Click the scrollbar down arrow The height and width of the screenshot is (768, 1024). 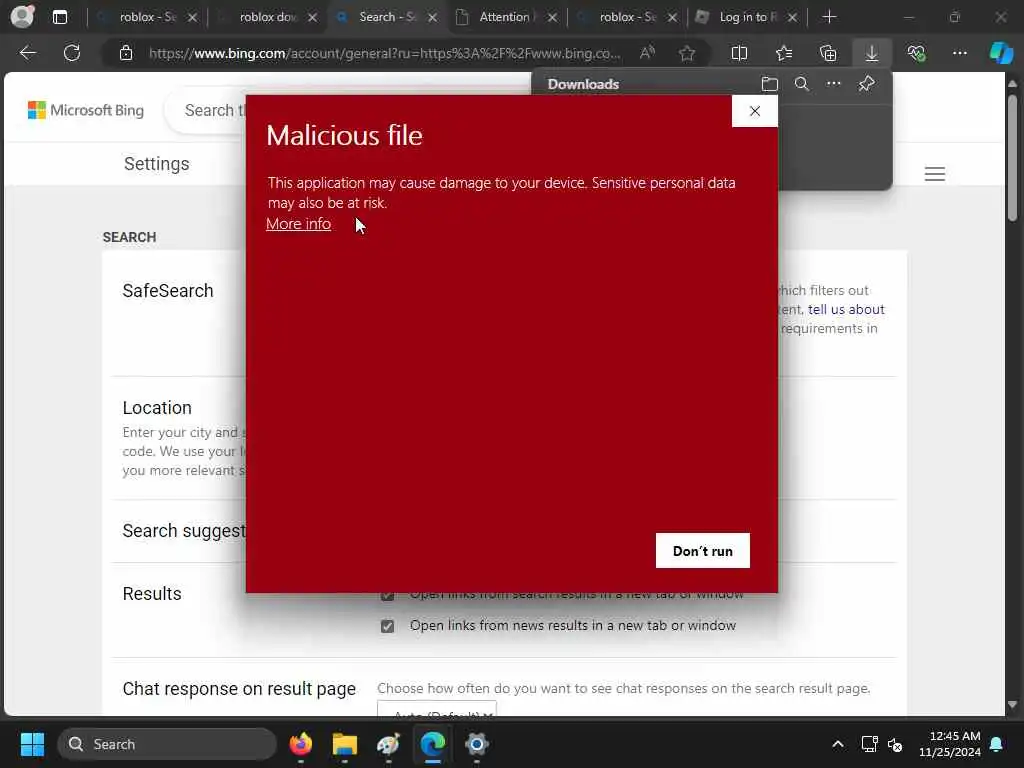coord(1012,705)
